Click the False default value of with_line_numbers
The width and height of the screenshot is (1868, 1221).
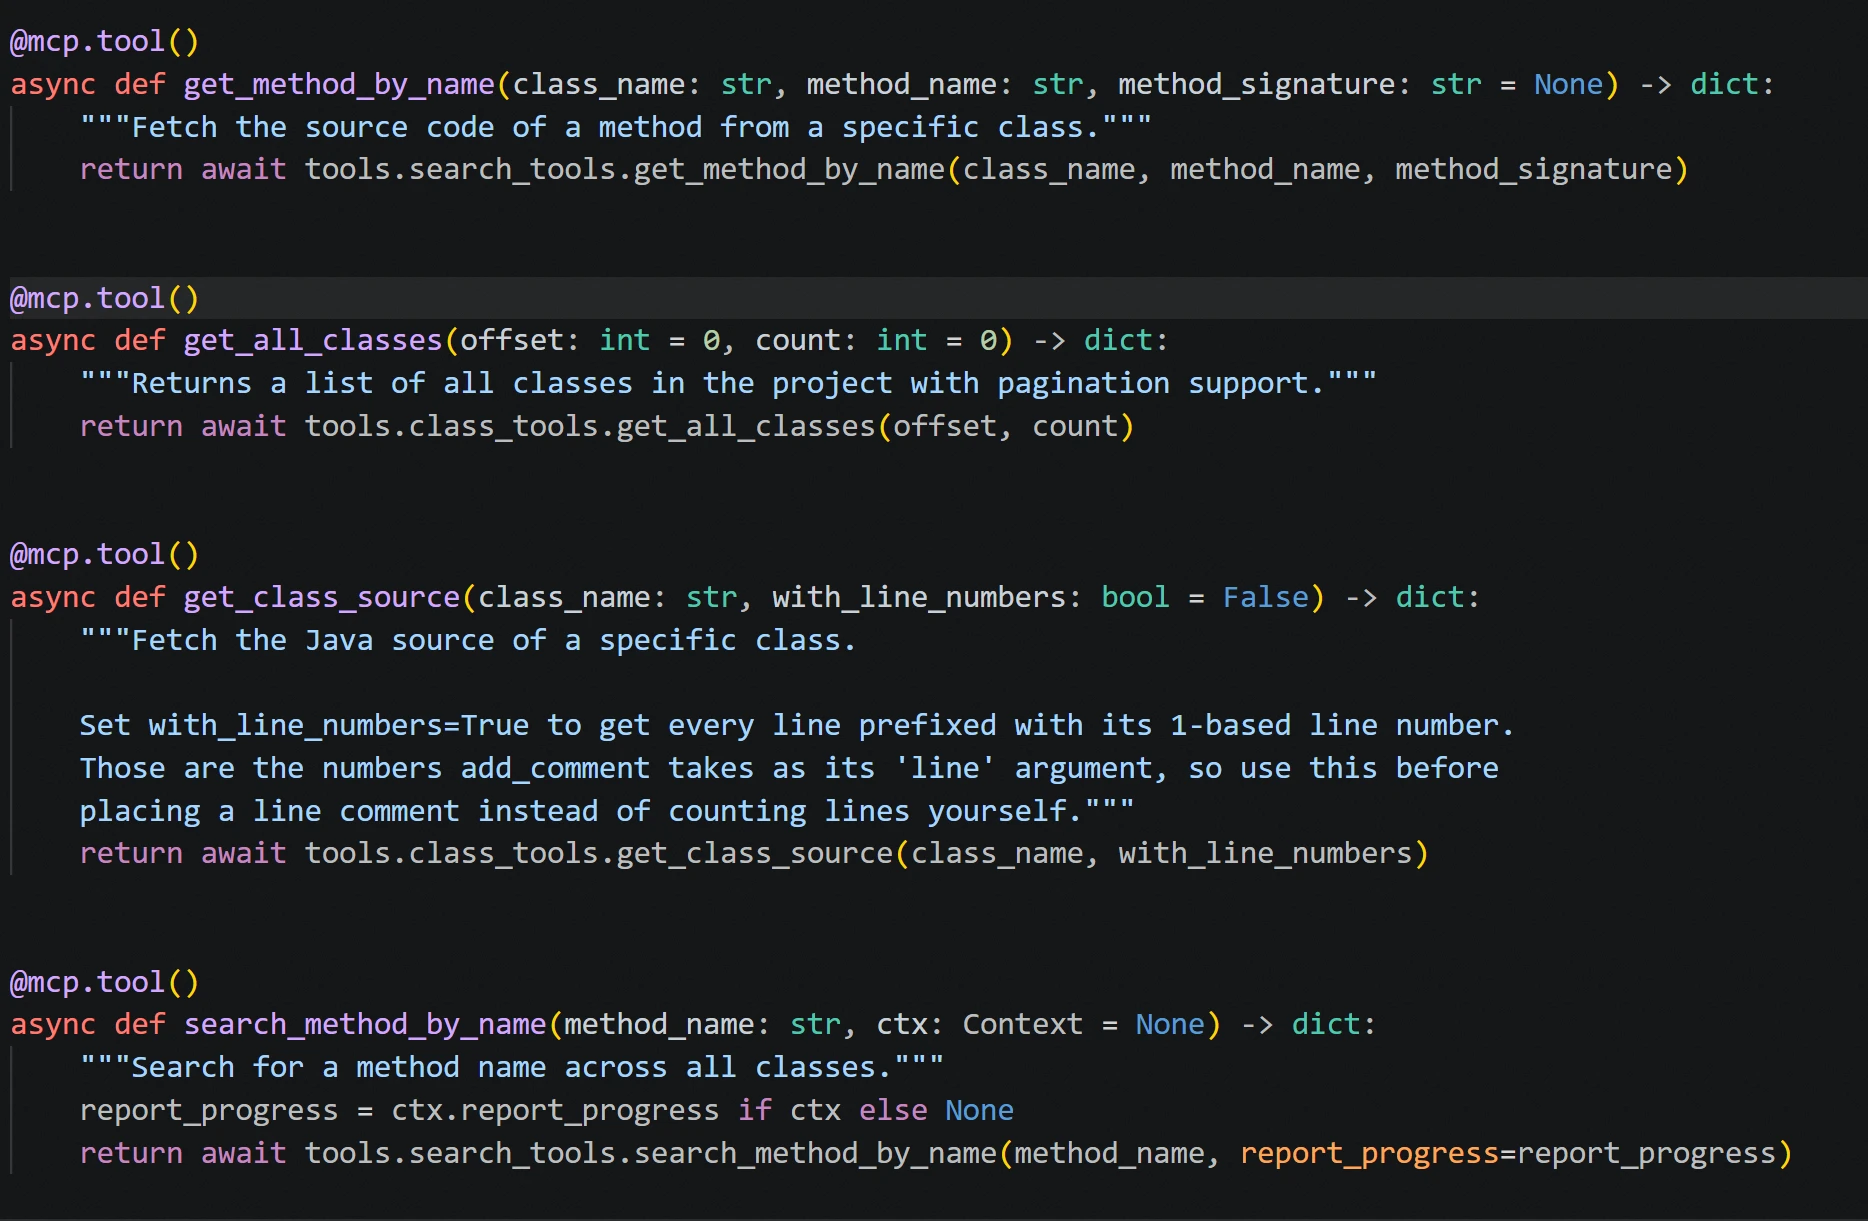click(1266, 598)
